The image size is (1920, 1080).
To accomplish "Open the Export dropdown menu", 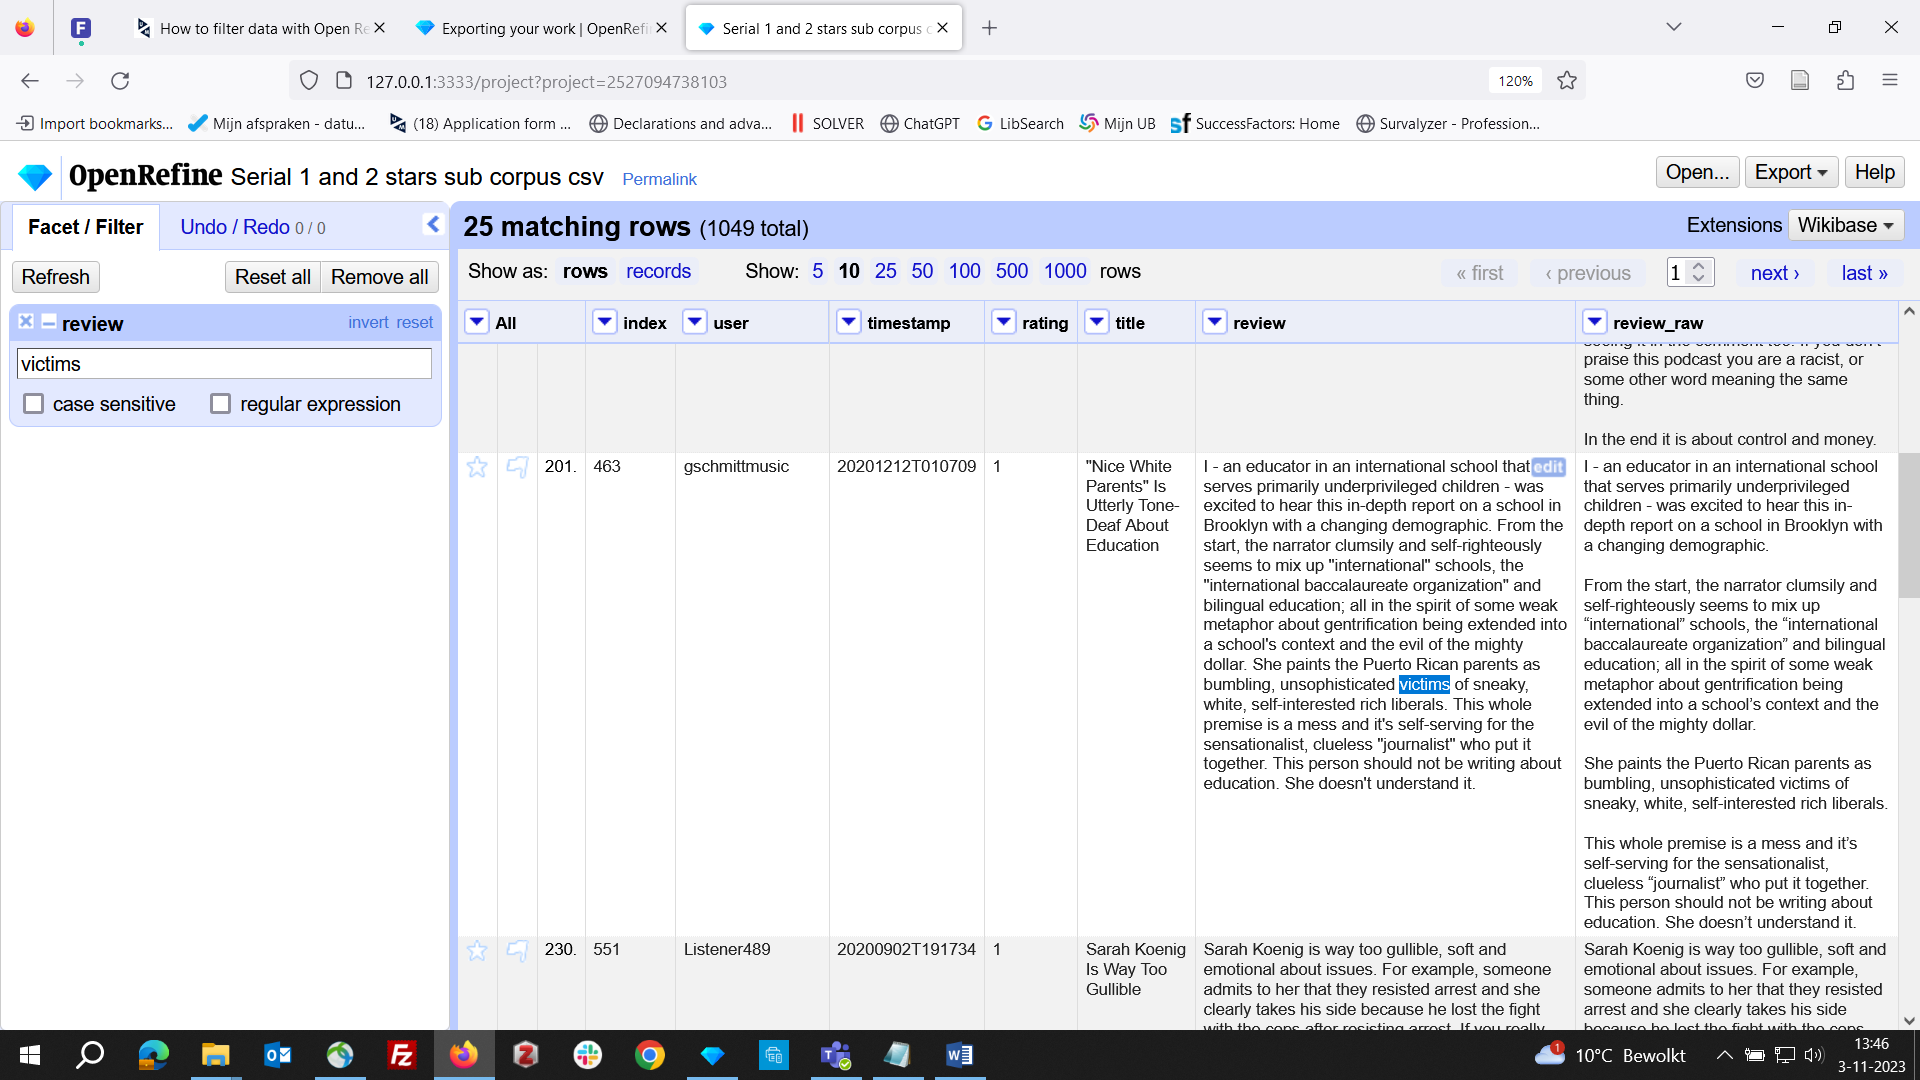I will [x=1791, y=172].
